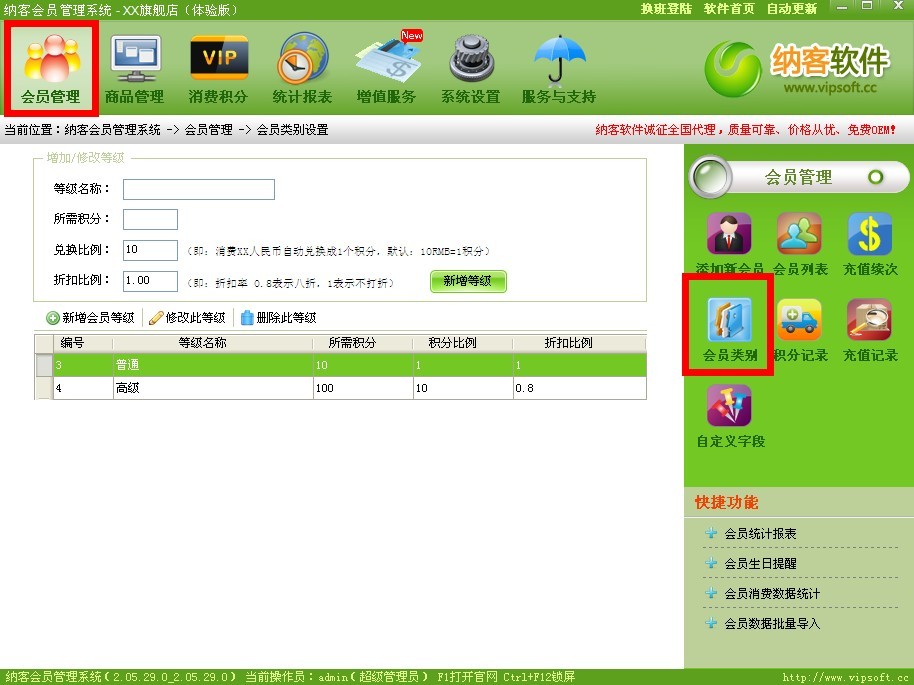
Task: Click 修改此等级 pencil toolbar item
Action: 188,318
